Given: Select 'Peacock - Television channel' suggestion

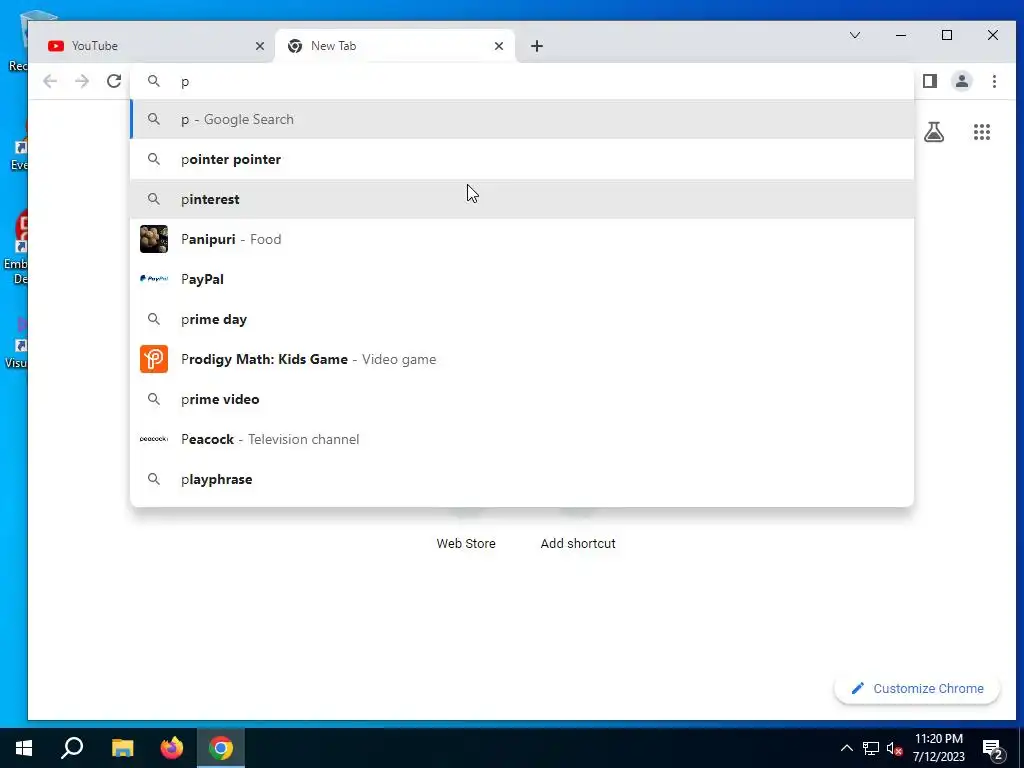Looking at the screenshot, I should pos(522,439).
